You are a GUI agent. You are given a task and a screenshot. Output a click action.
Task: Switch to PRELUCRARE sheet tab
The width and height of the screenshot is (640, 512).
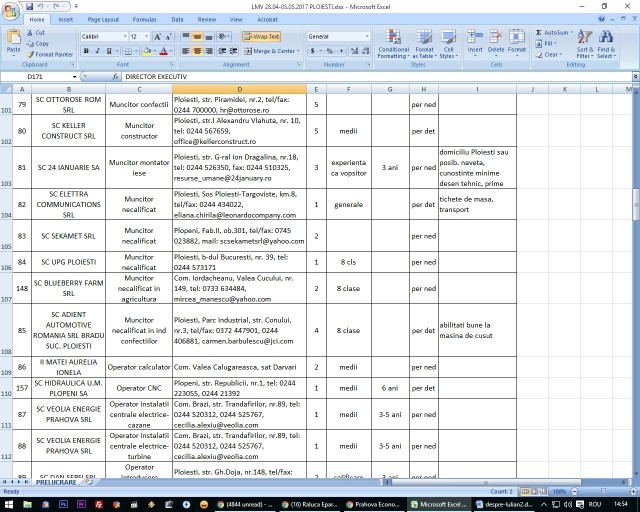coord(56,482)
